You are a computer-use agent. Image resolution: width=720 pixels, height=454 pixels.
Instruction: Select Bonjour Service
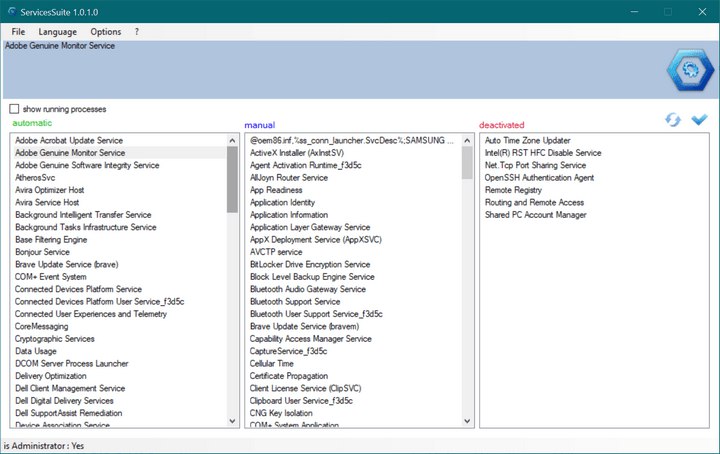42,252
